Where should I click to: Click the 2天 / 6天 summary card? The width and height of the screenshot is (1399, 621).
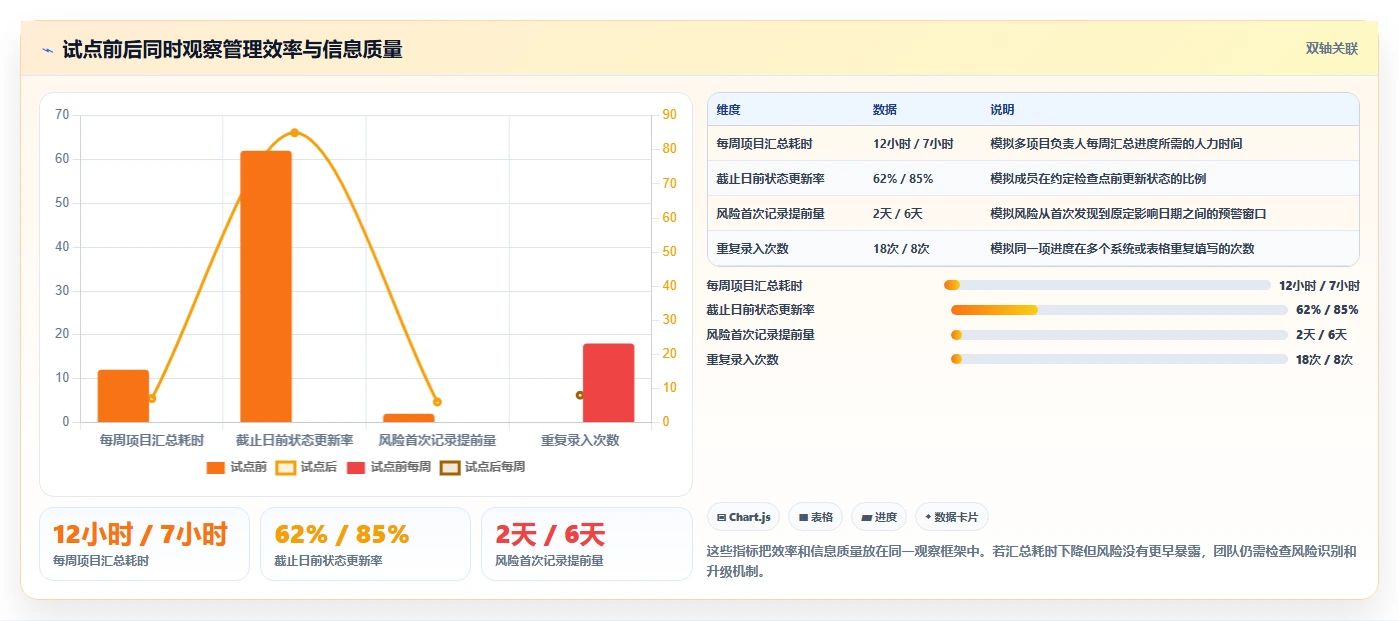pyautogui.click(x=587, y=544)
